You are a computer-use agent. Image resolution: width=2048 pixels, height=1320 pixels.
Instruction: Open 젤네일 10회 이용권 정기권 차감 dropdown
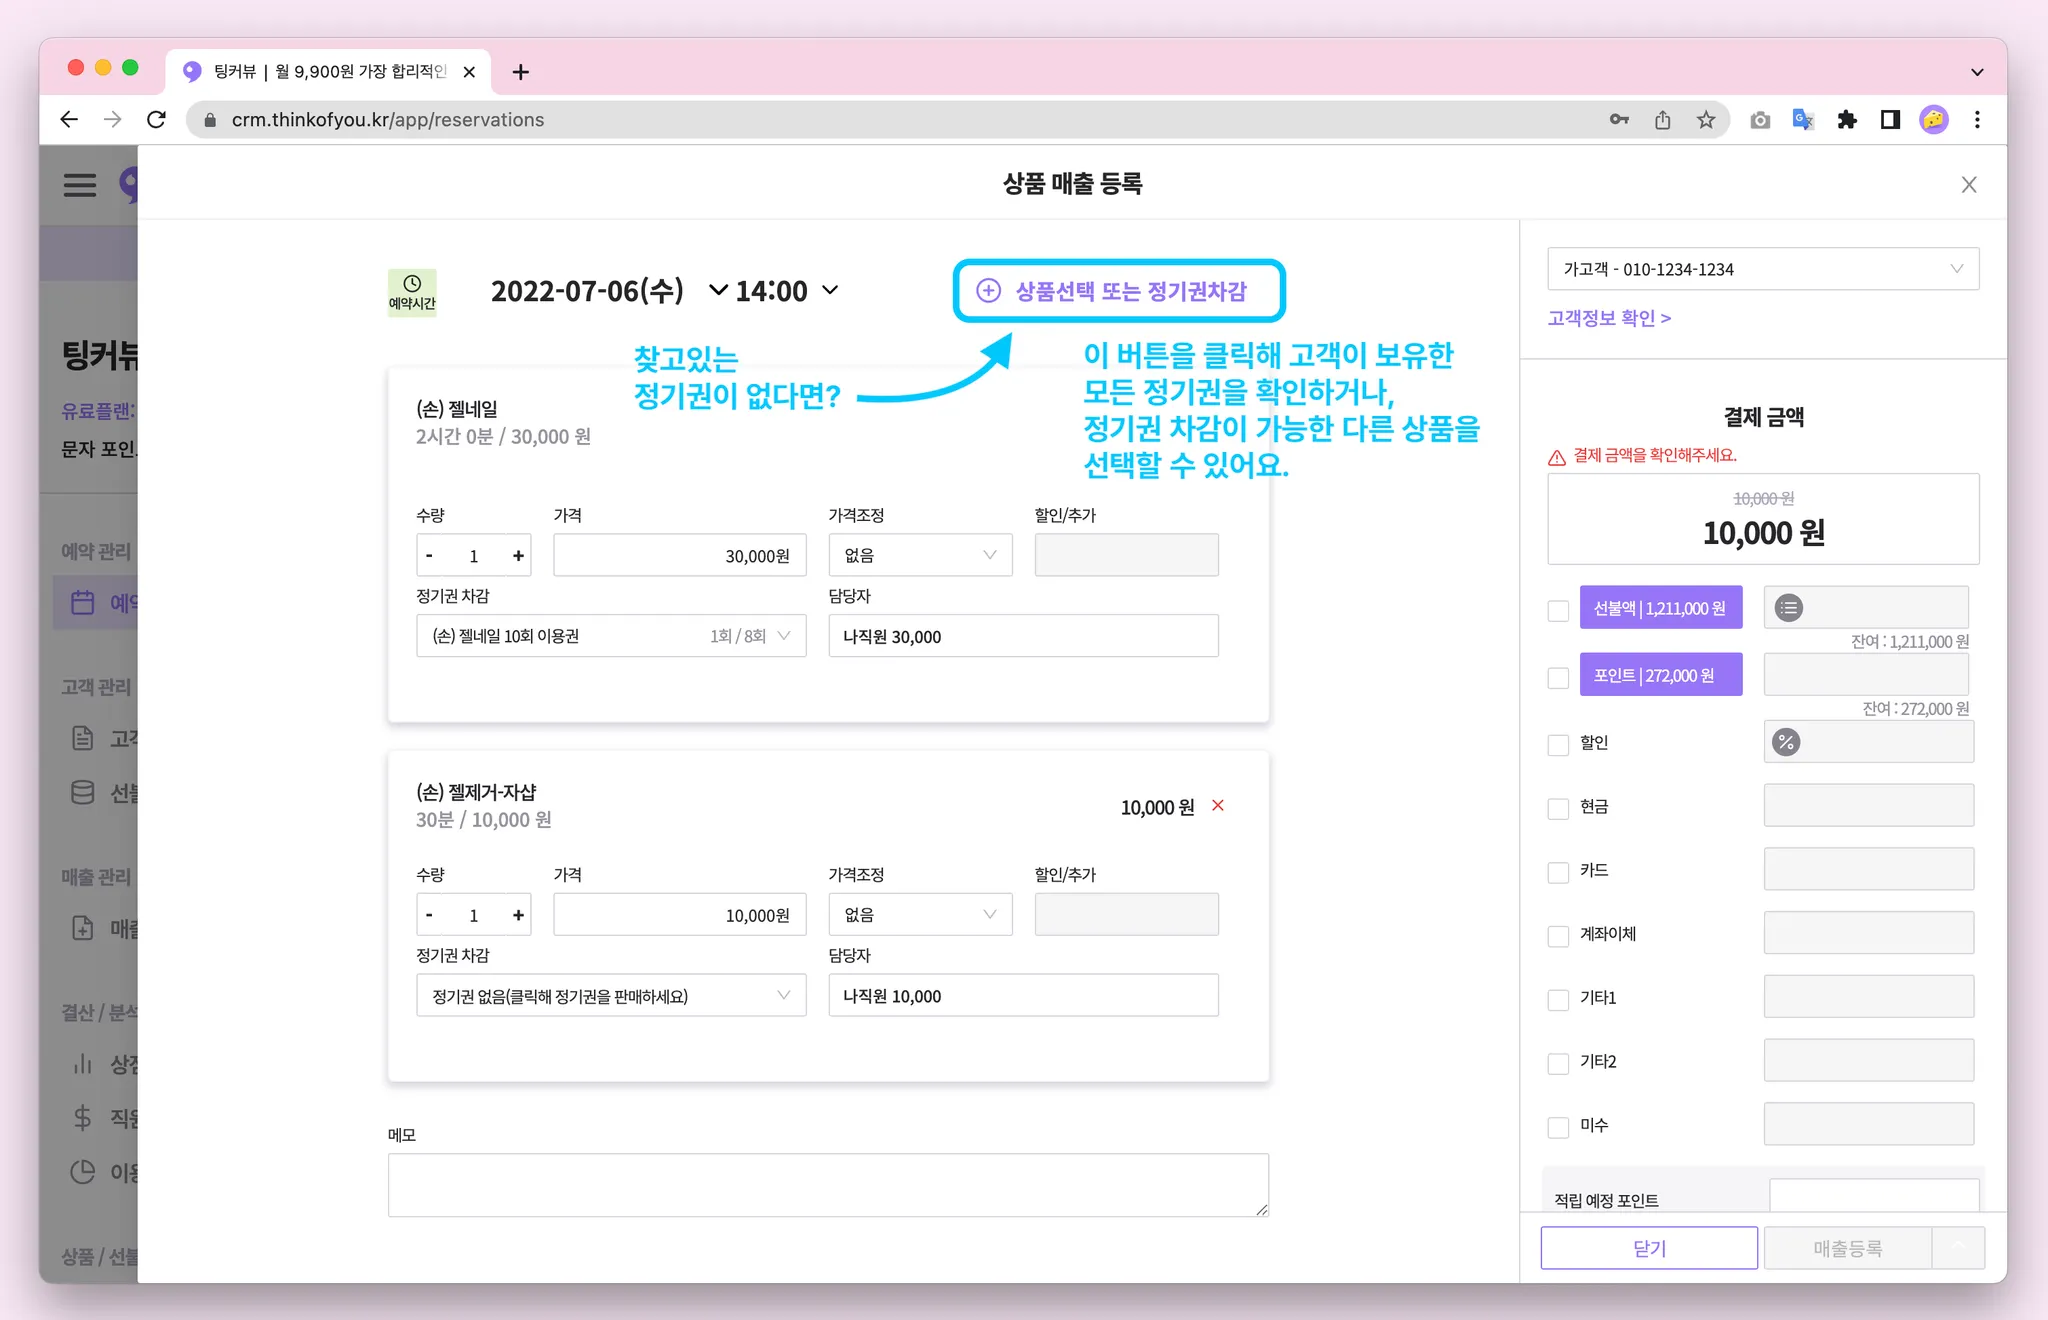point(611,636)
